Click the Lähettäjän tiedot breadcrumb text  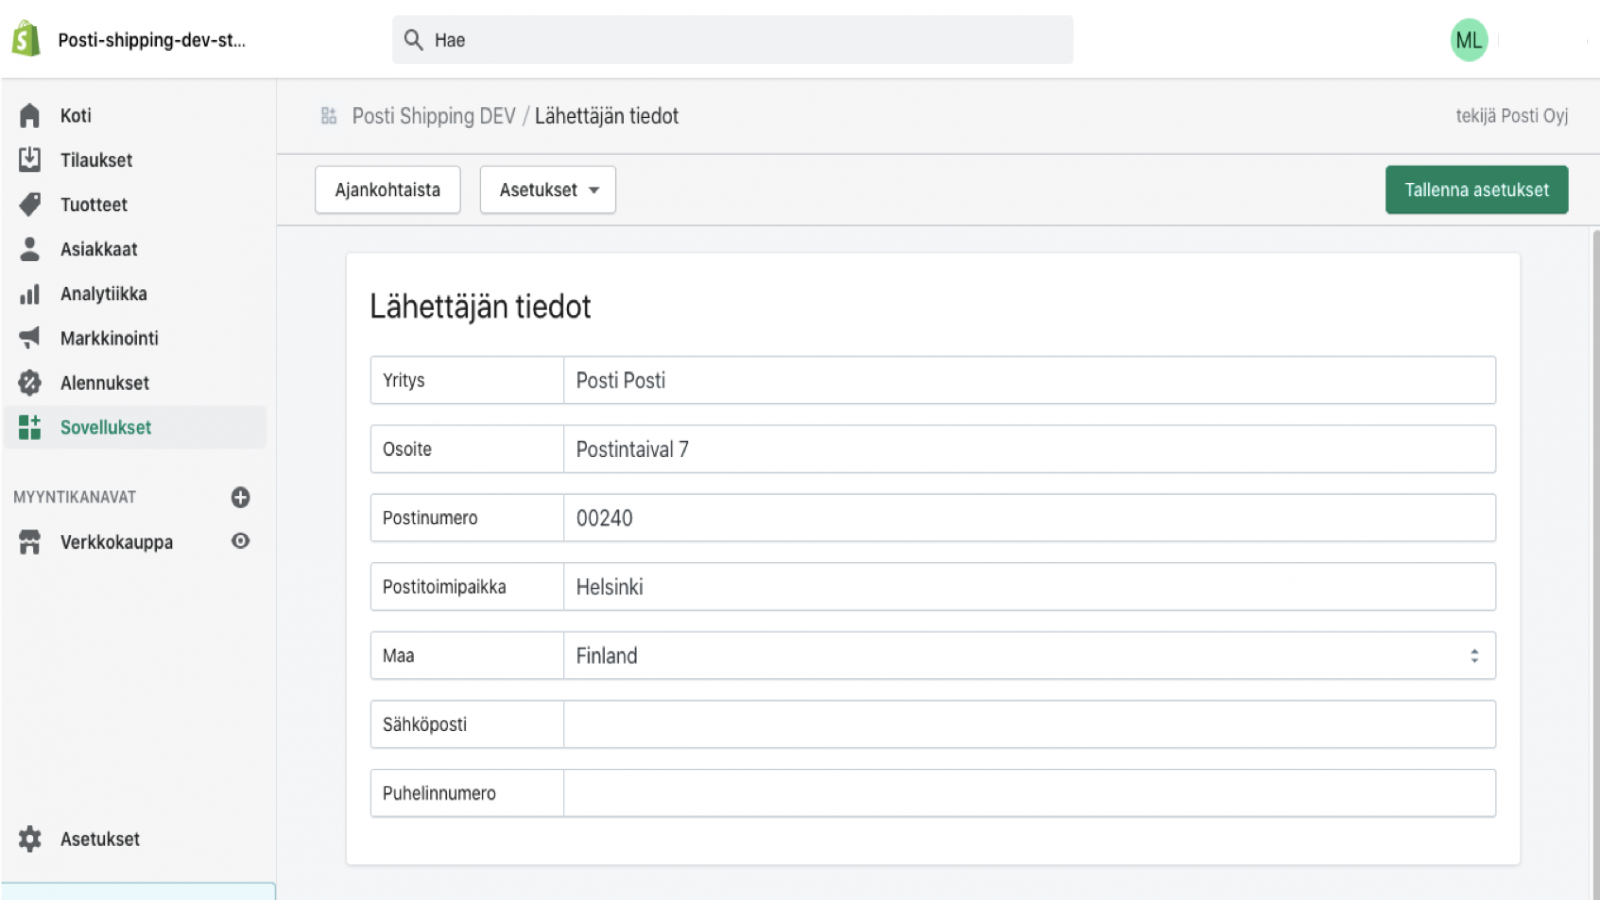point(607,116)
